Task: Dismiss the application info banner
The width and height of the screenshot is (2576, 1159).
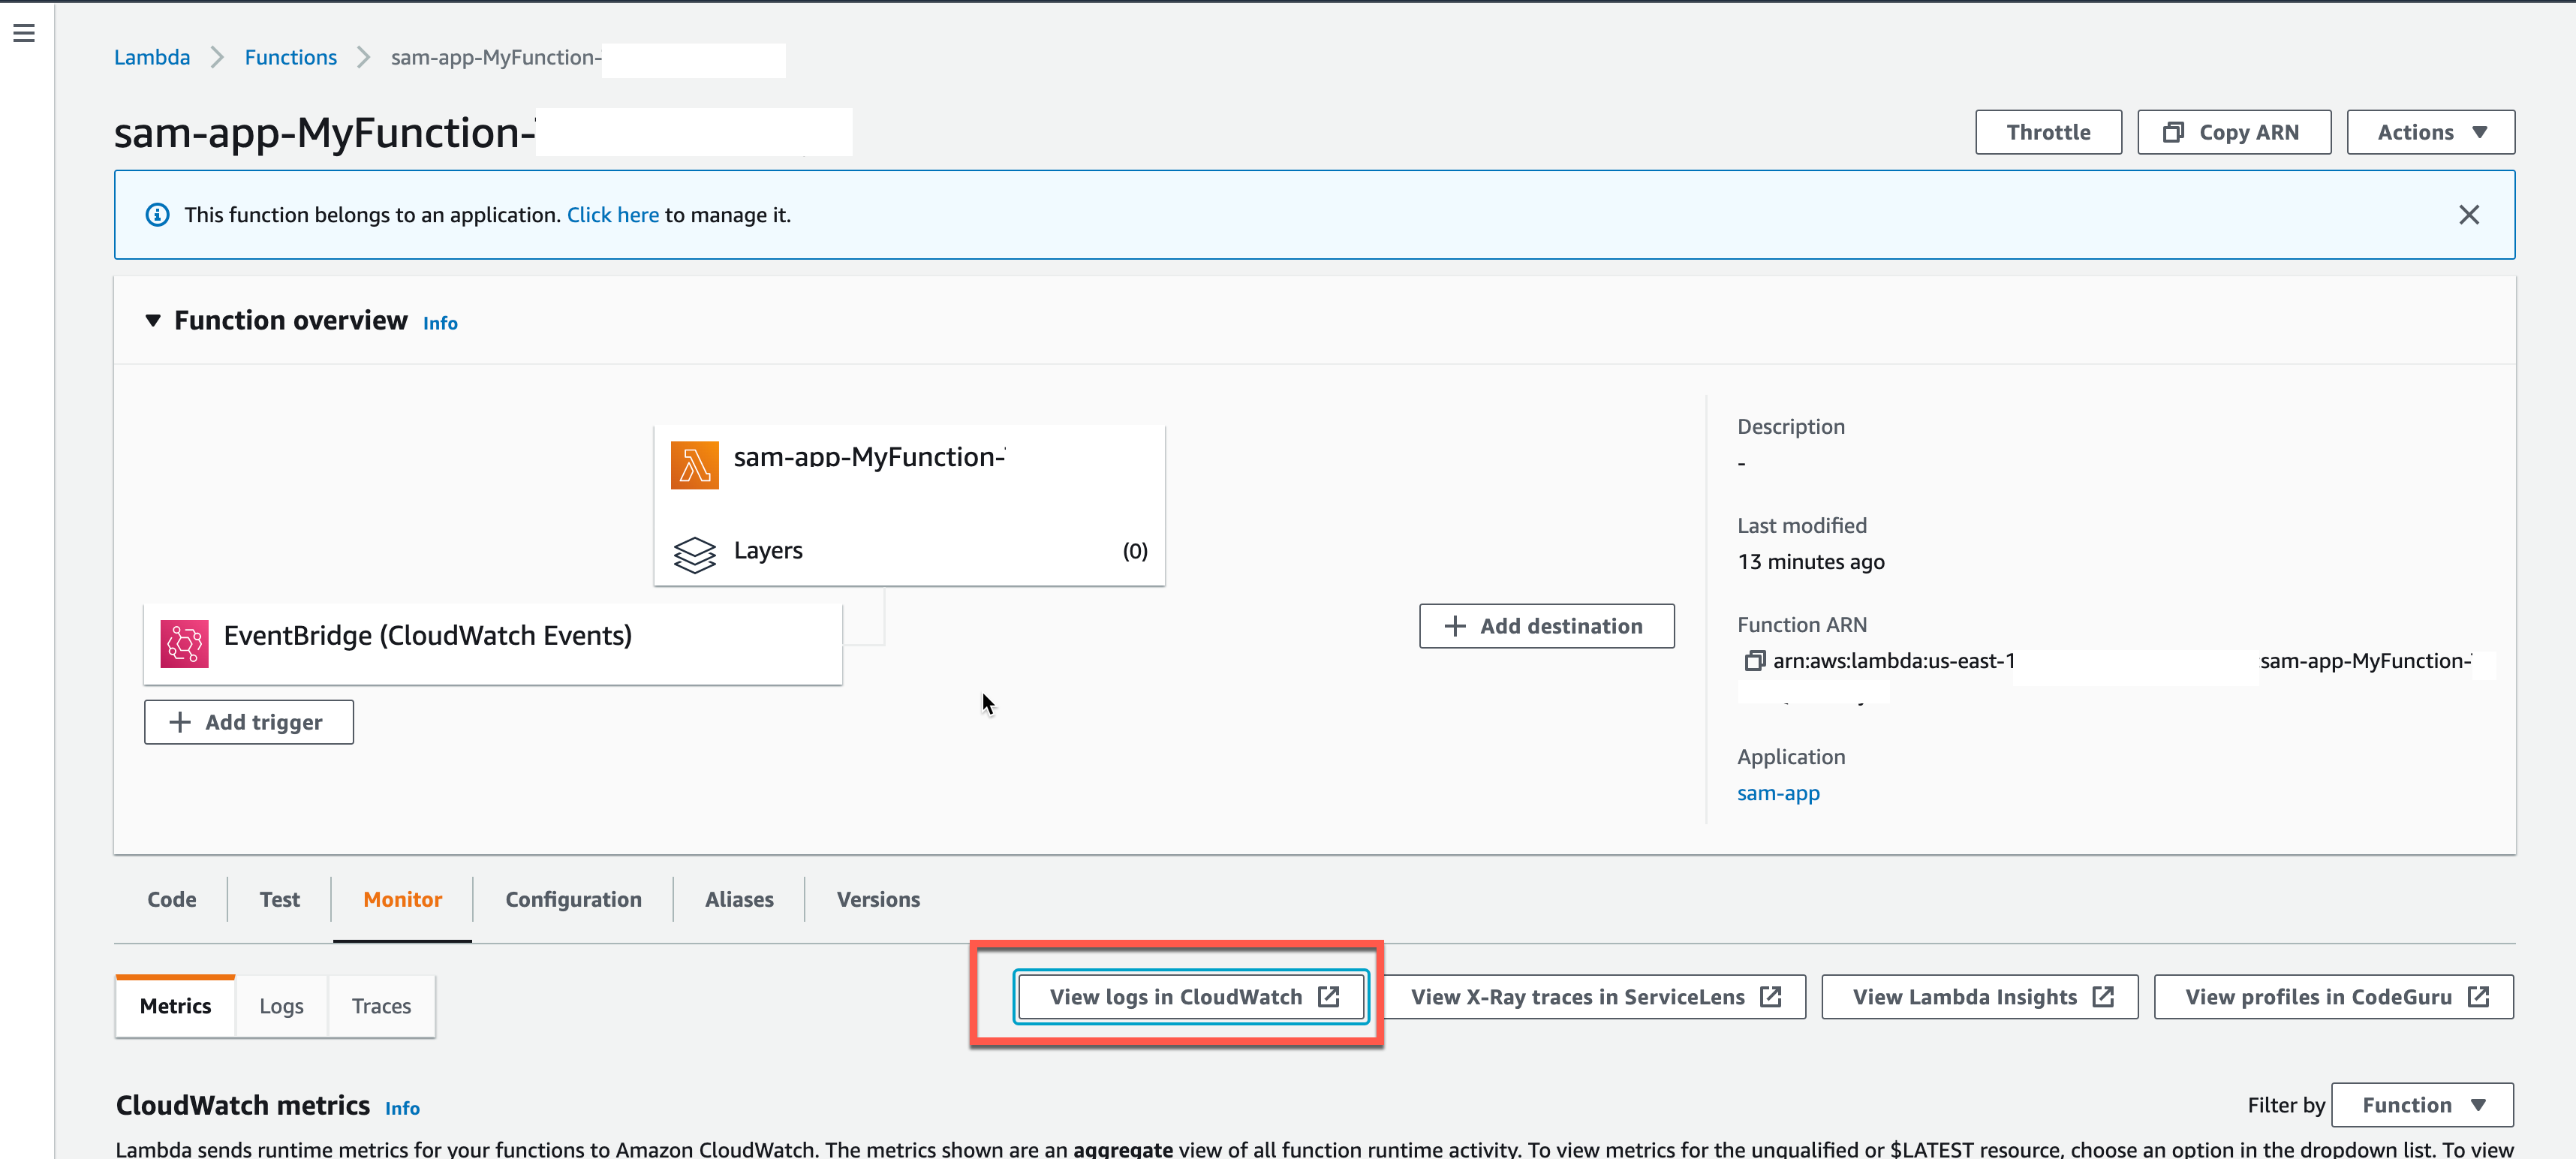Action: point(2468,215)
